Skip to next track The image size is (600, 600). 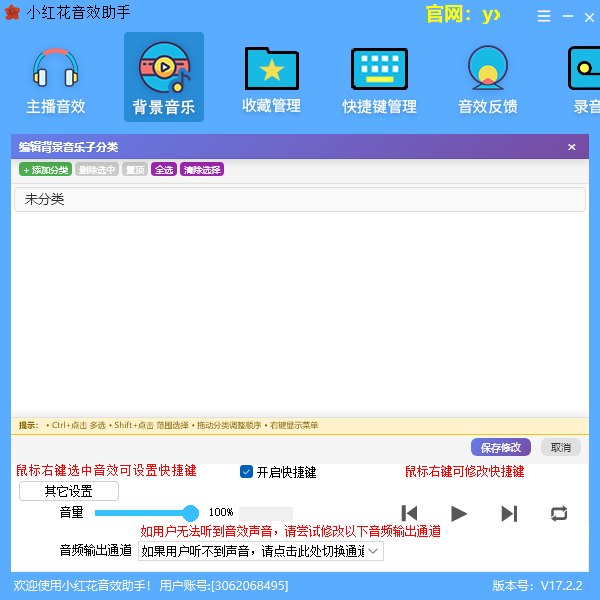pyautogui.click(x=509, y=513)
